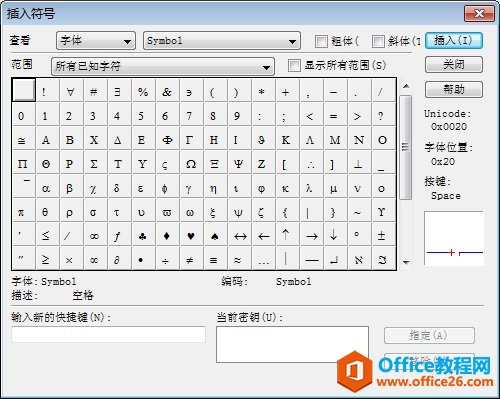Click the for-all ∀ symbol
The height and width of the screenshot is (399, 500).
(x=71, y=91)
